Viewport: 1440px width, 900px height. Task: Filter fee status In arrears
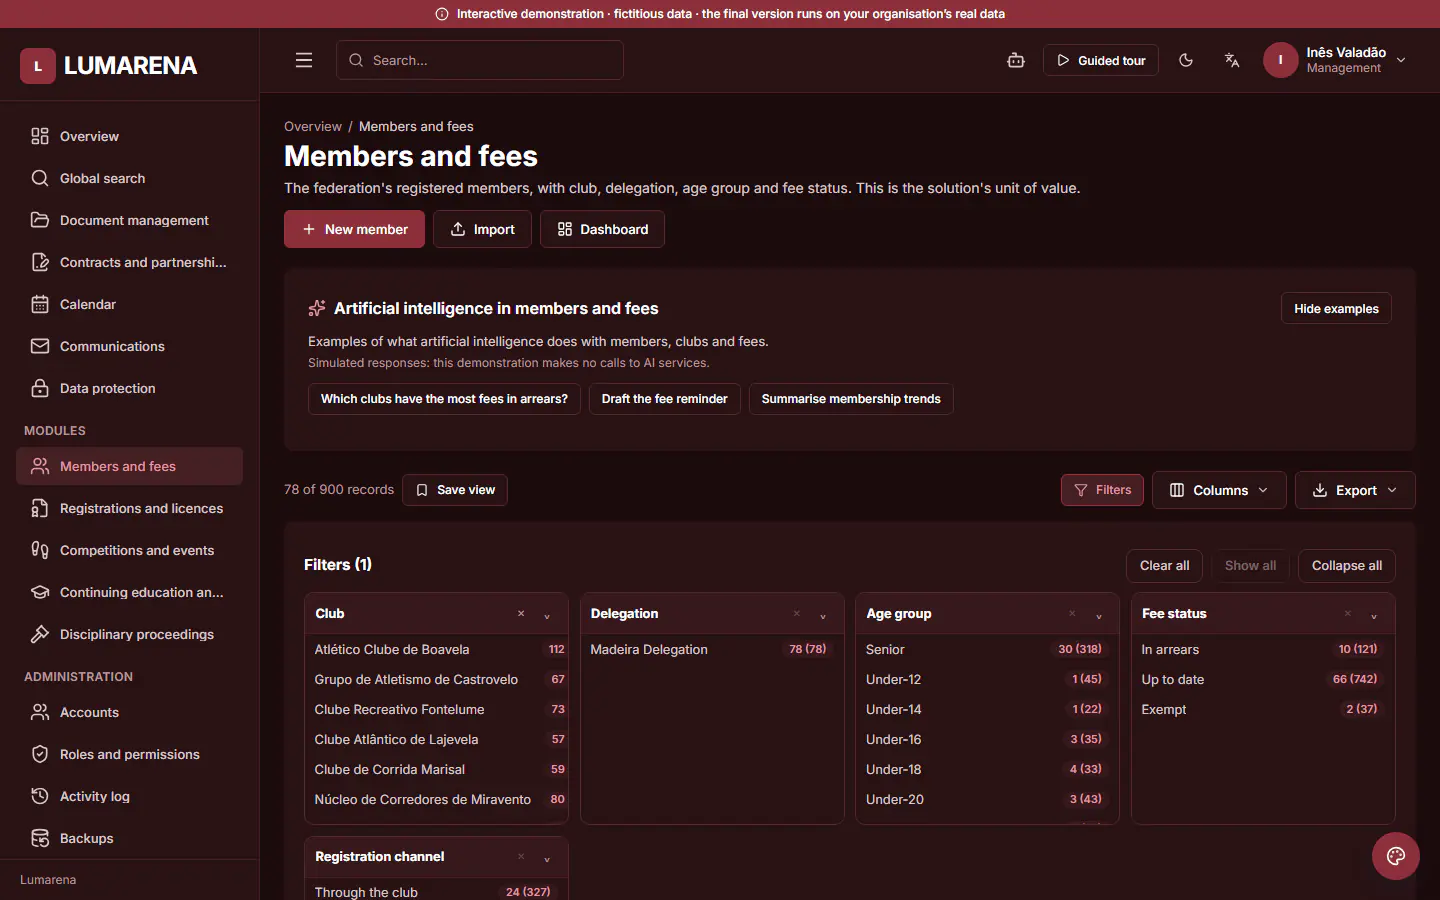pyautogui.click(x=1263, y=649)
